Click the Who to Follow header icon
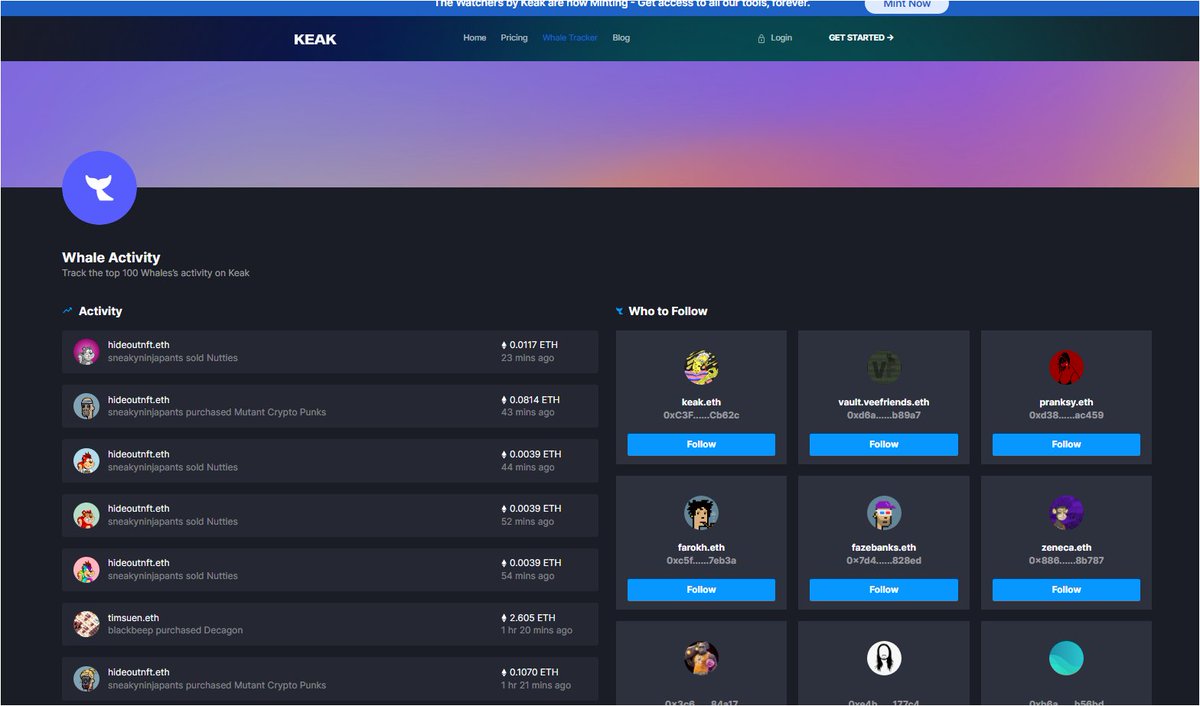 click(x=620, y=311)
